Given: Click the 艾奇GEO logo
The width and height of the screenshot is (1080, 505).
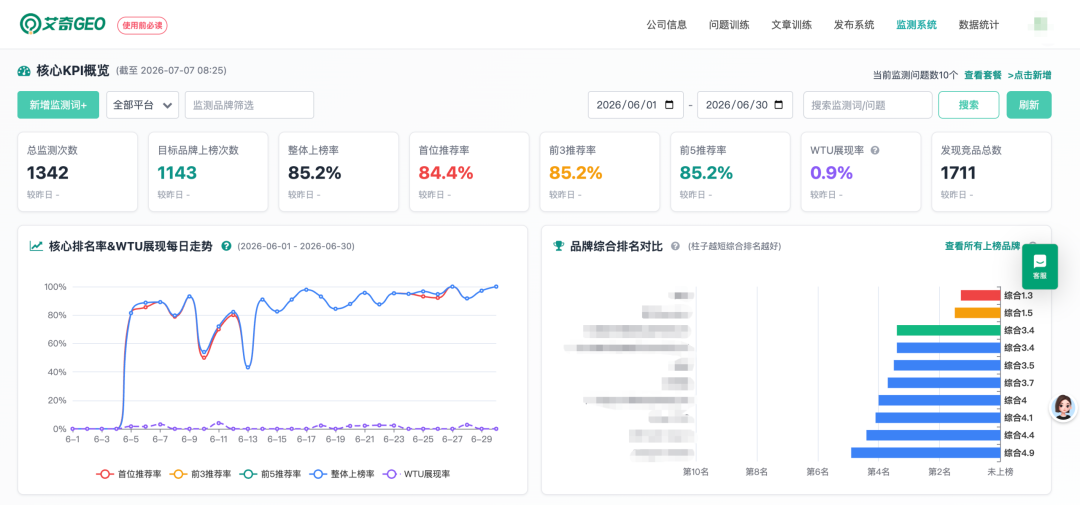Looking at the screenshot, I should (x=62, y=24).
